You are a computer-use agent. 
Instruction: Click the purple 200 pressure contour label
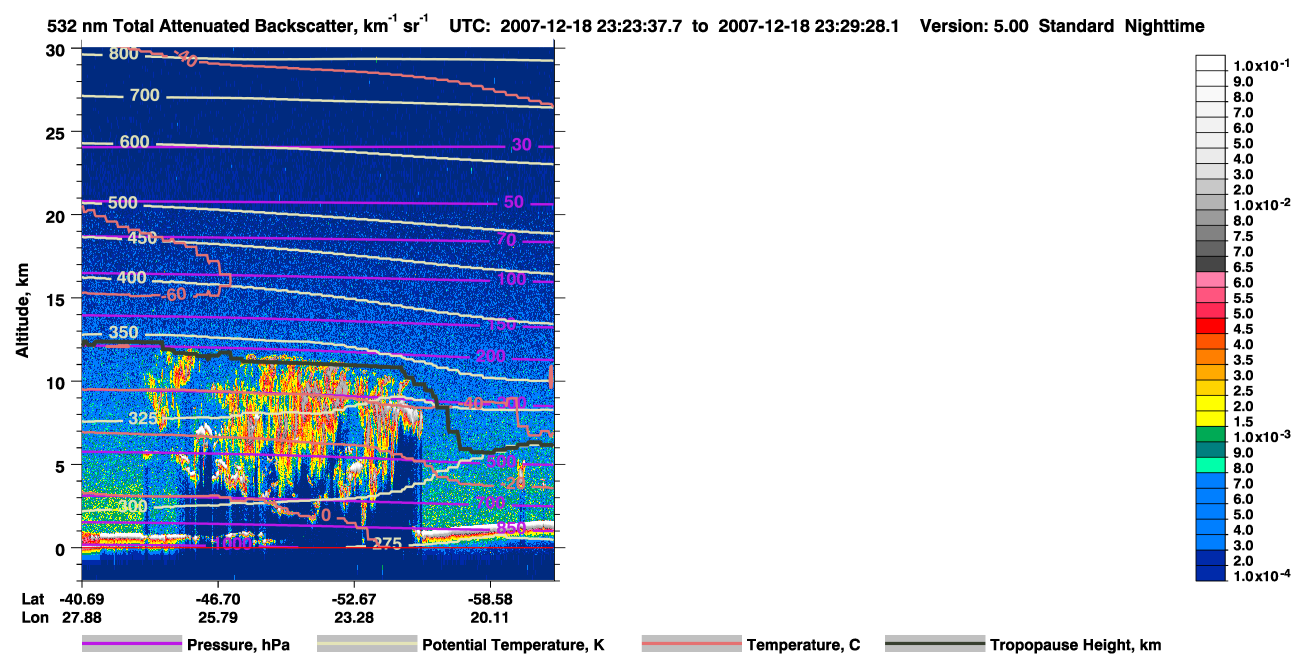click(x=491, y=356)
